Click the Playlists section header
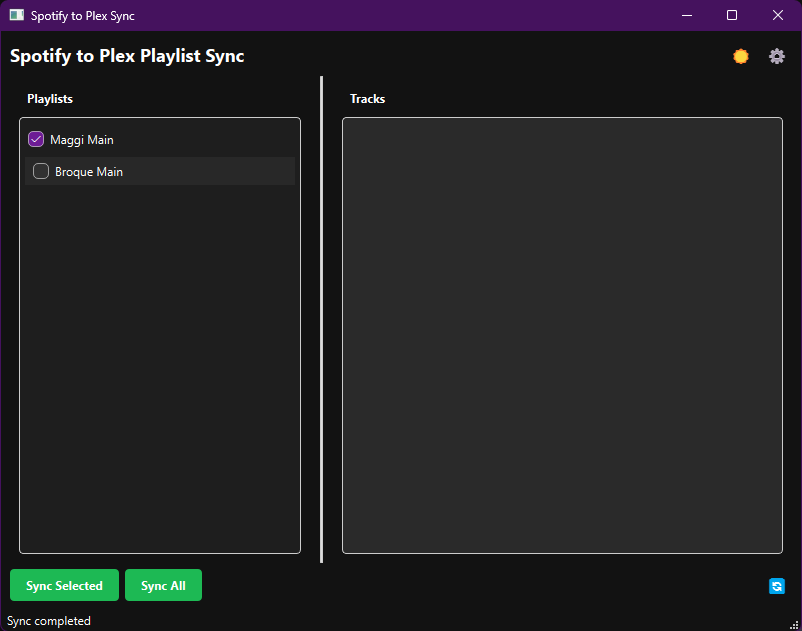The image size is (802, 631). click(x=50, y=99)
